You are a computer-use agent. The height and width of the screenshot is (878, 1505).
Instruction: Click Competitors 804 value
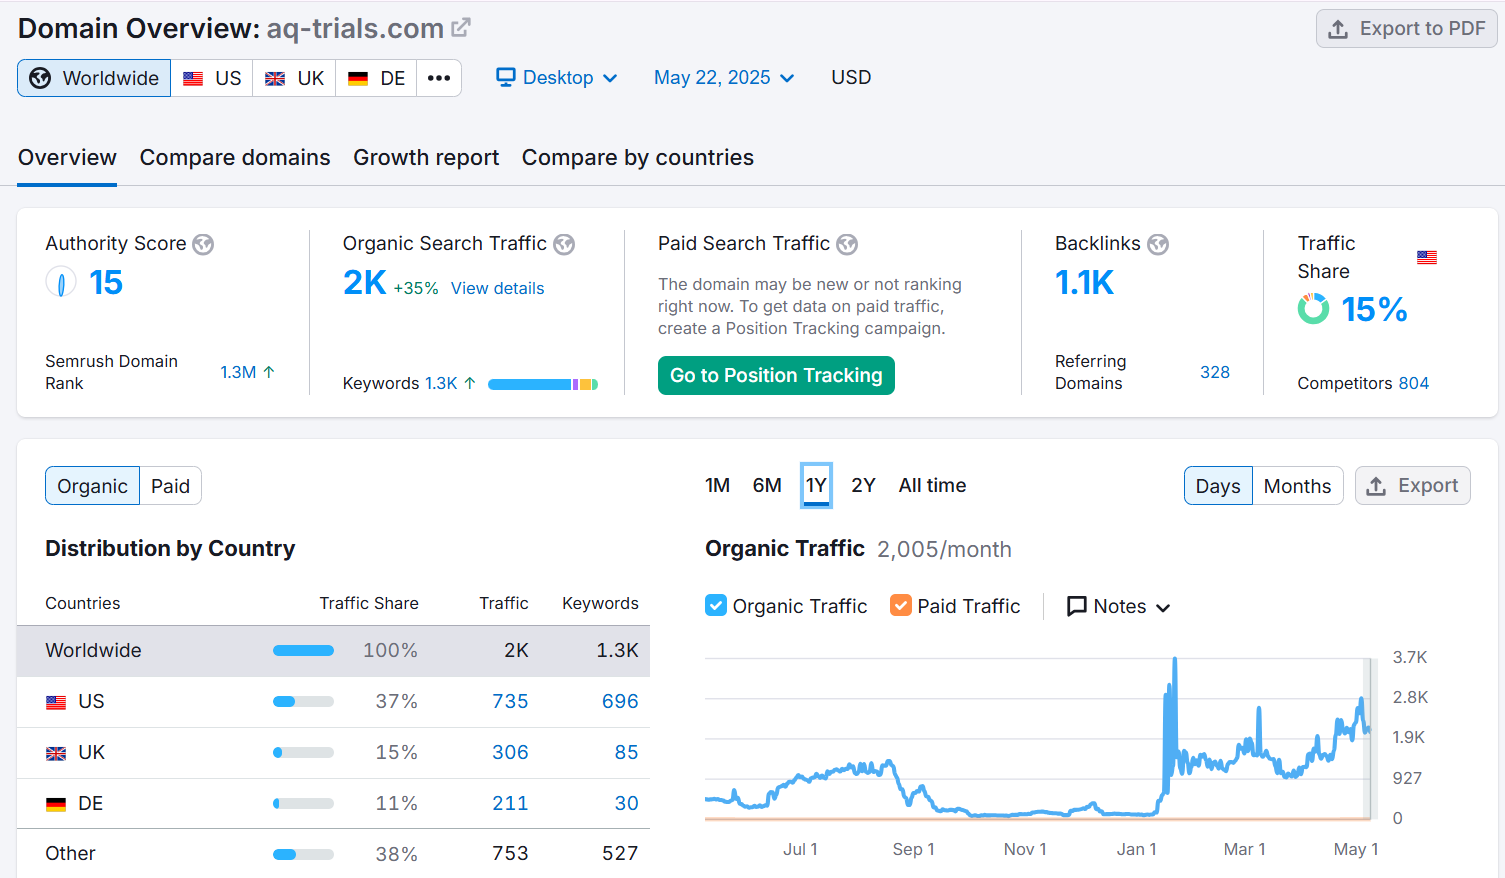(x=1414, y=383)
